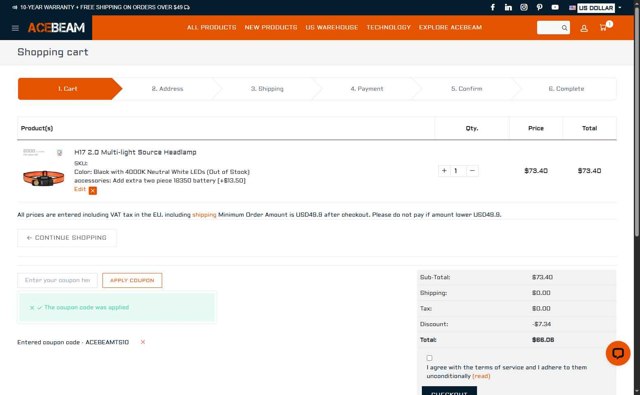This screenshot has height=395, width=640.
Task: Open Acebeam YouTube icon
Action: (x=555, y=7)
